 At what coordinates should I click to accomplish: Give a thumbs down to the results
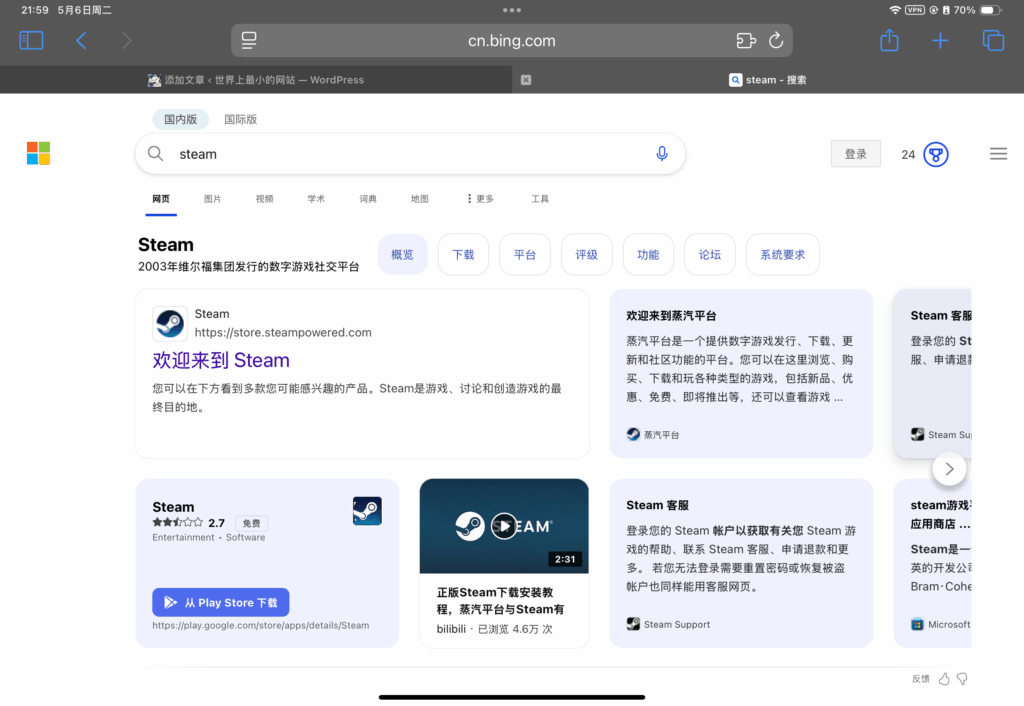pos(962,679)
